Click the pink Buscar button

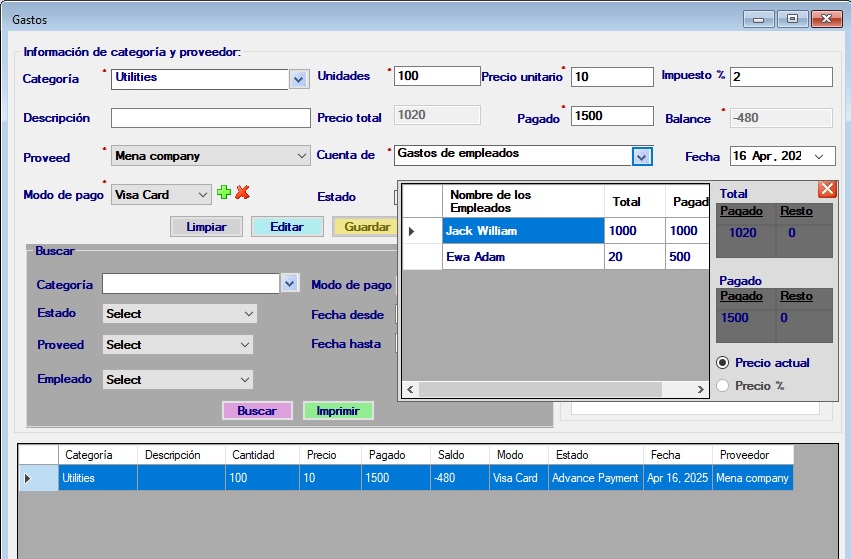point(257,411)
